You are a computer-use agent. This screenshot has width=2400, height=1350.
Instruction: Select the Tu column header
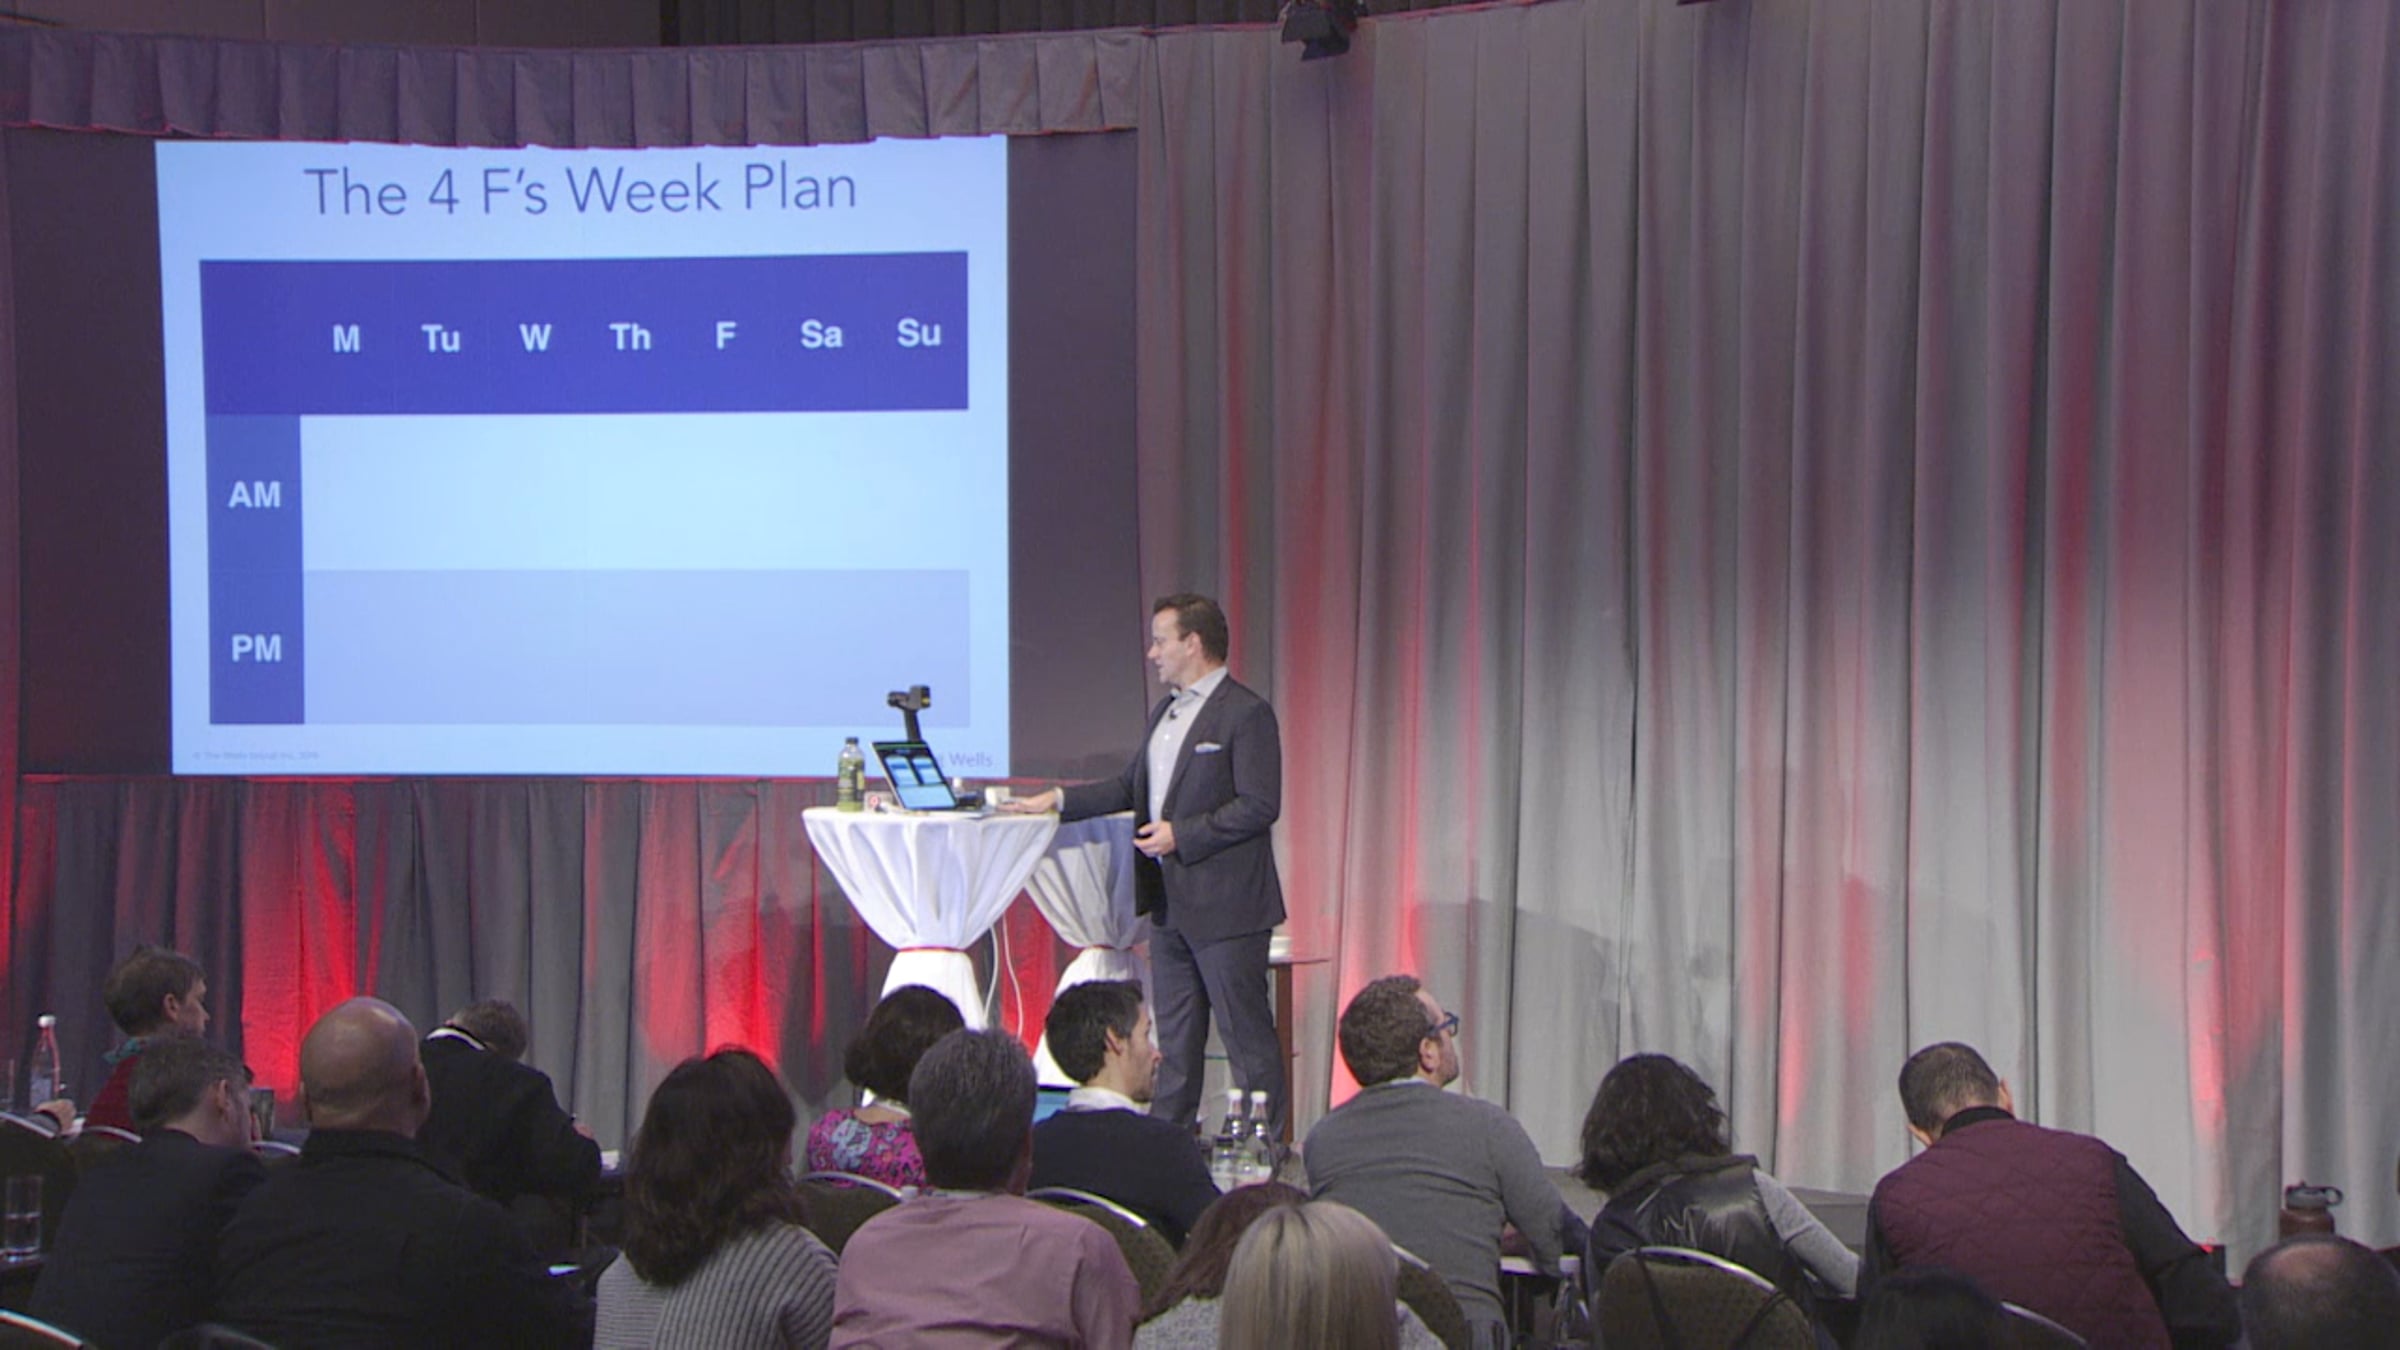point(440,339)
